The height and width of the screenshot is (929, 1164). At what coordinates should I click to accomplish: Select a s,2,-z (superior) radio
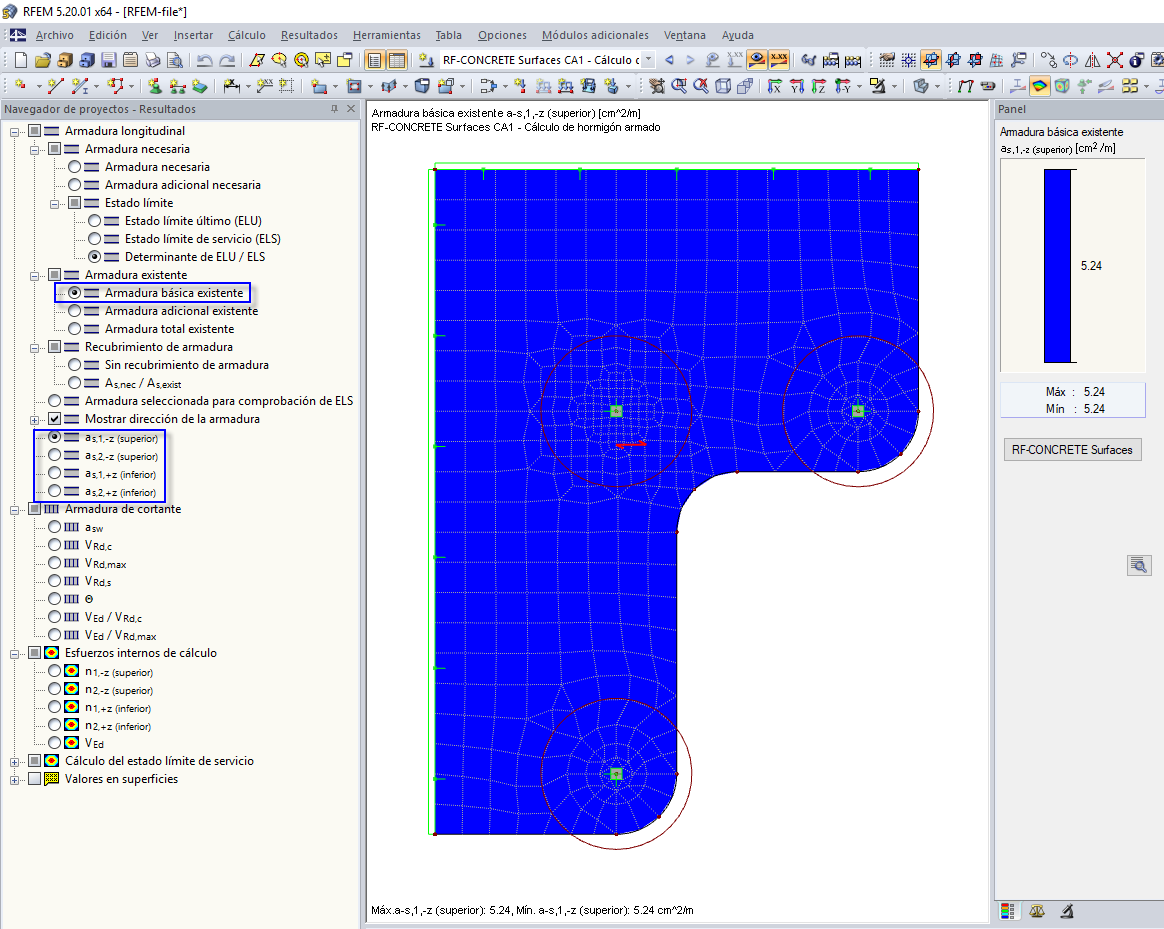tap(54, 455)
